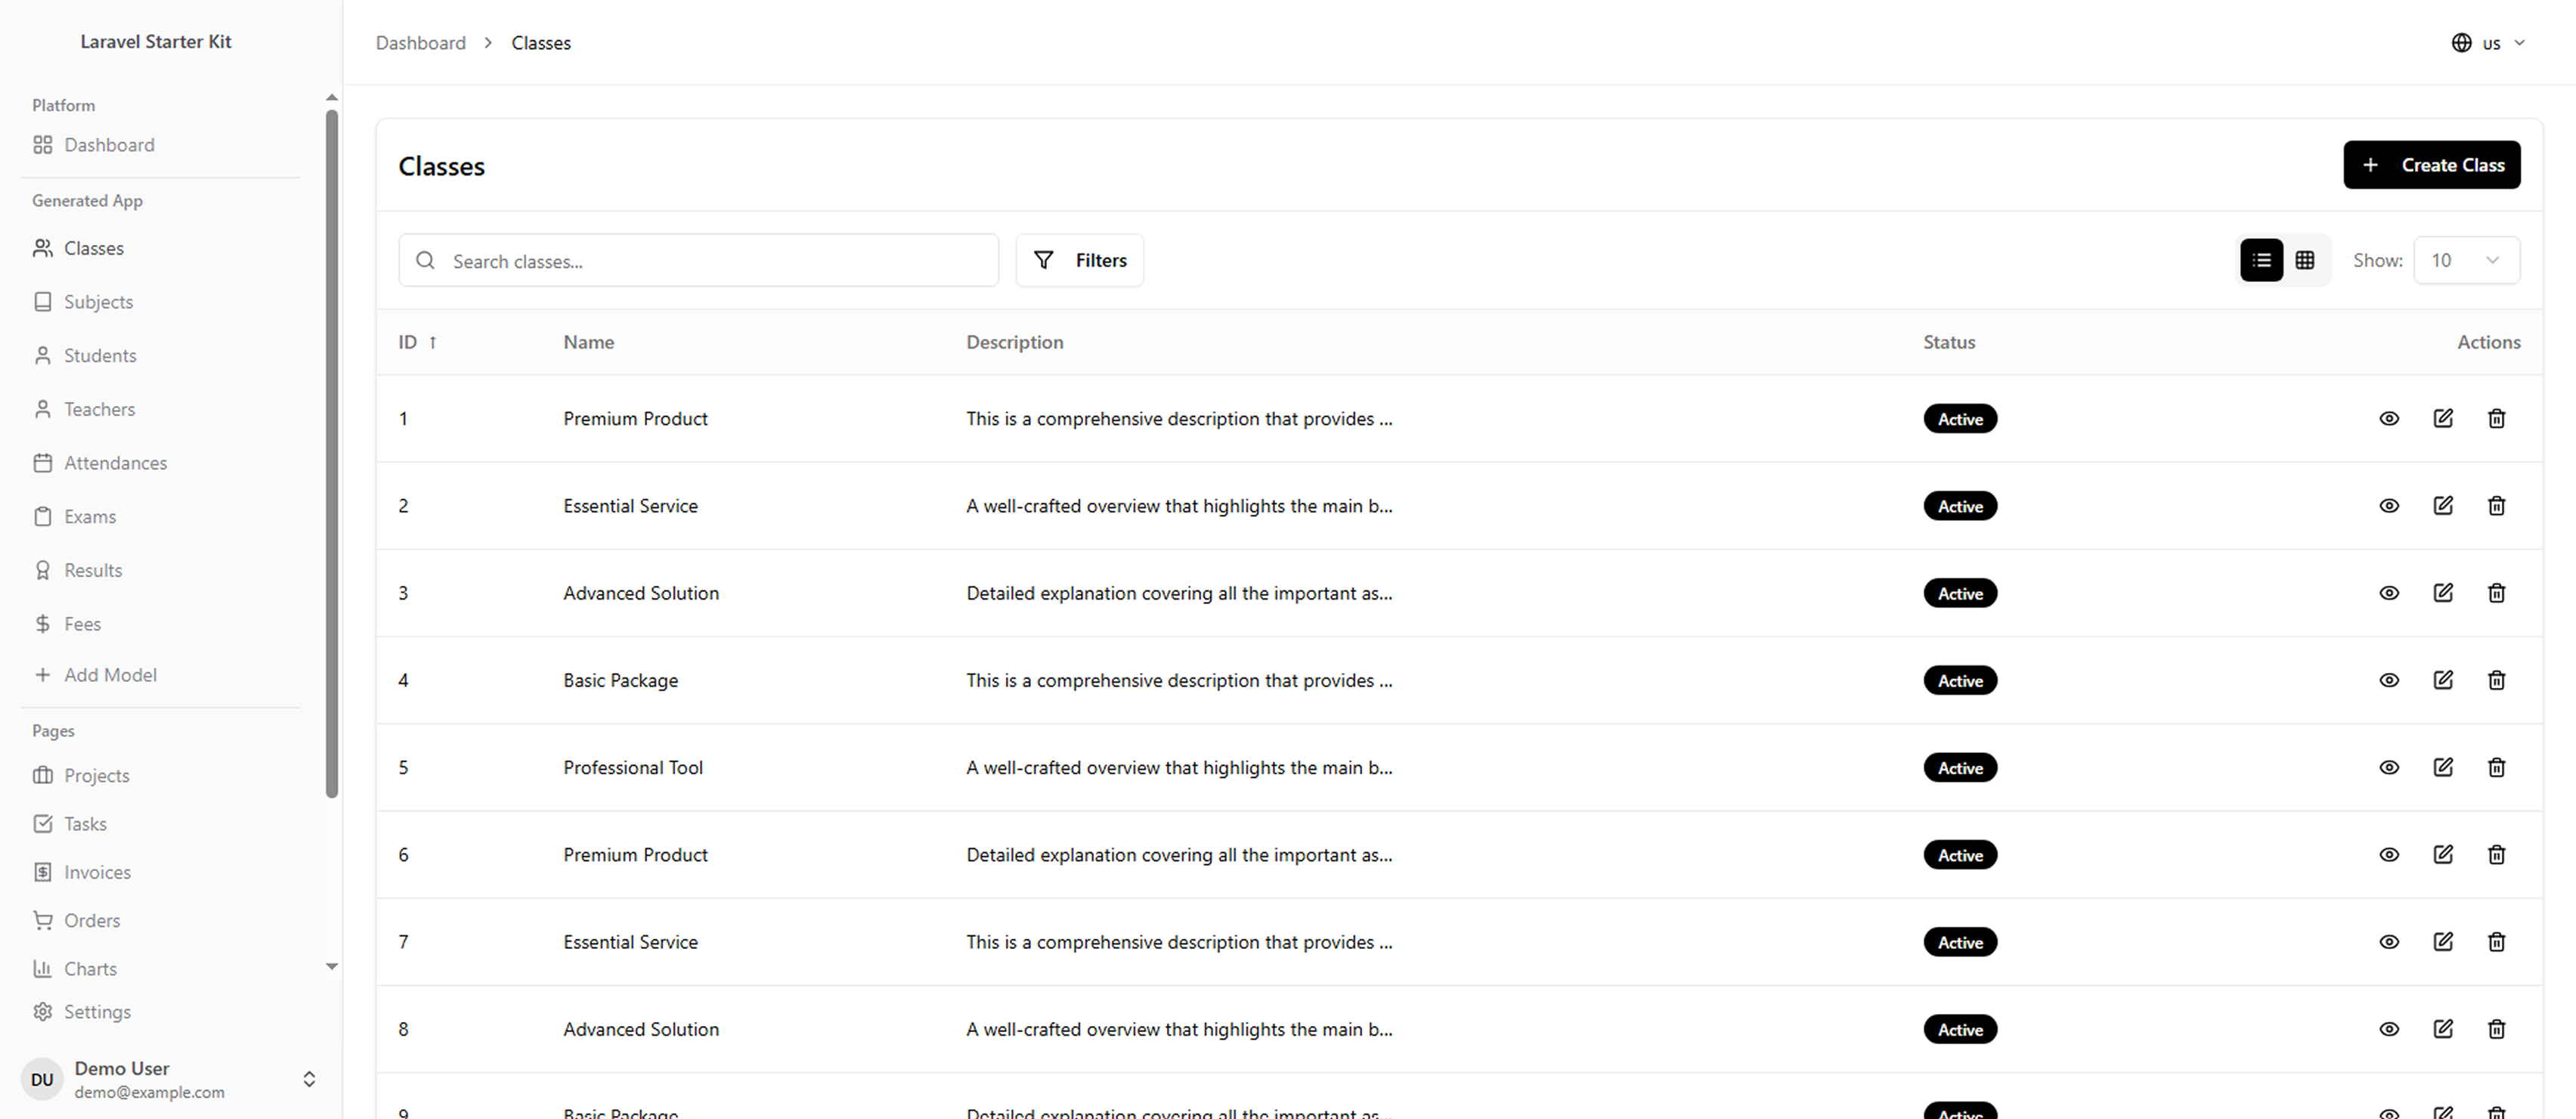2576x1119 pixels.
Task: Click the sidebar scroll up arrow
Action: tap(332, 98)
